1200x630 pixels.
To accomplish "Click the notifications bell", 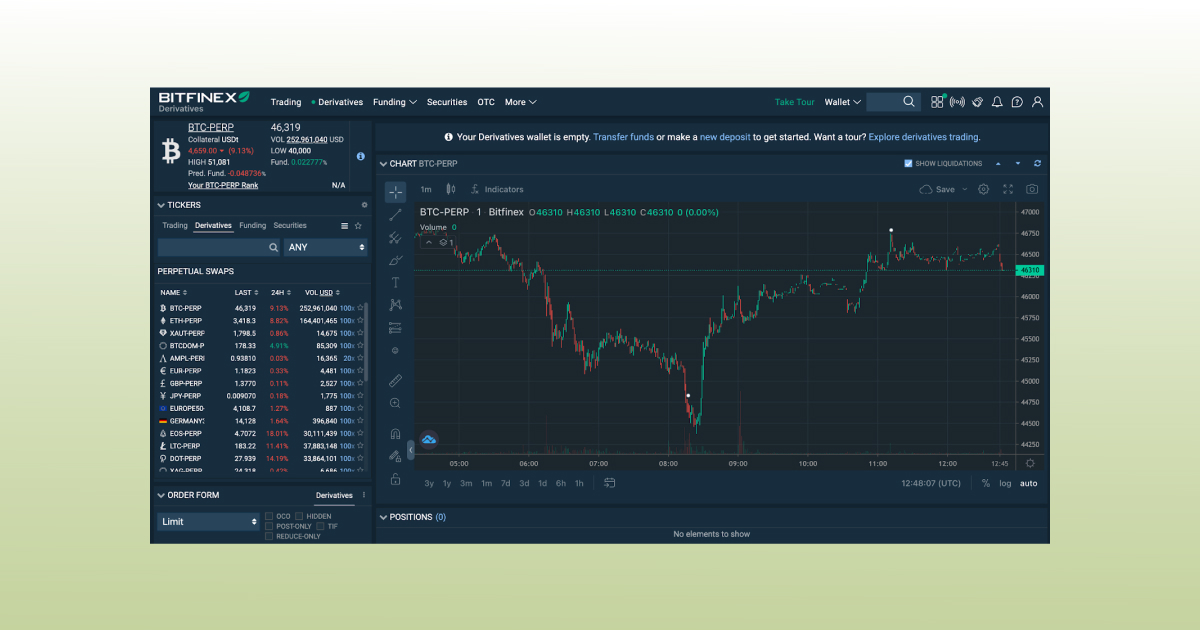I will 997,101.
